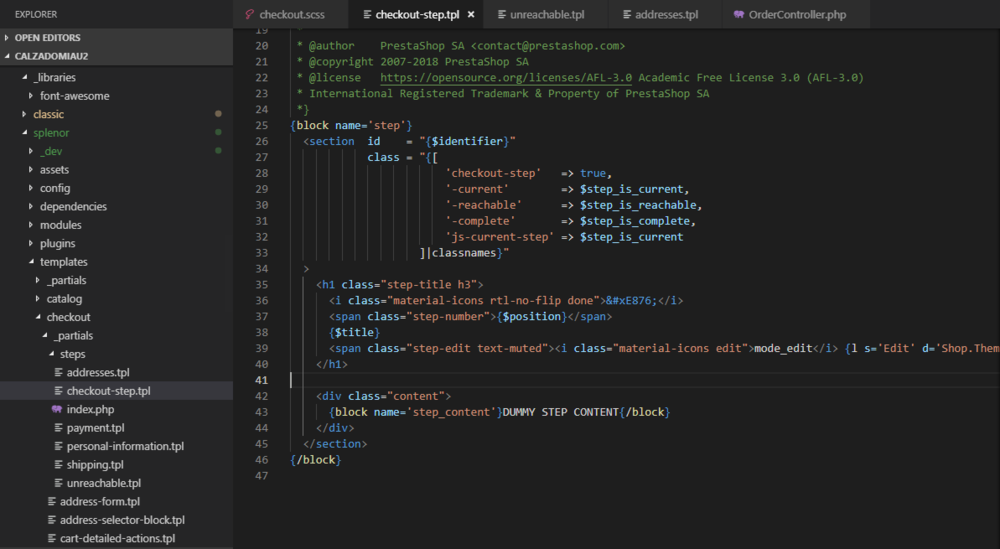The image size is (1000, 549).
Task: Switch to the unreachable.tpl tab
Action: pos(546,15)
